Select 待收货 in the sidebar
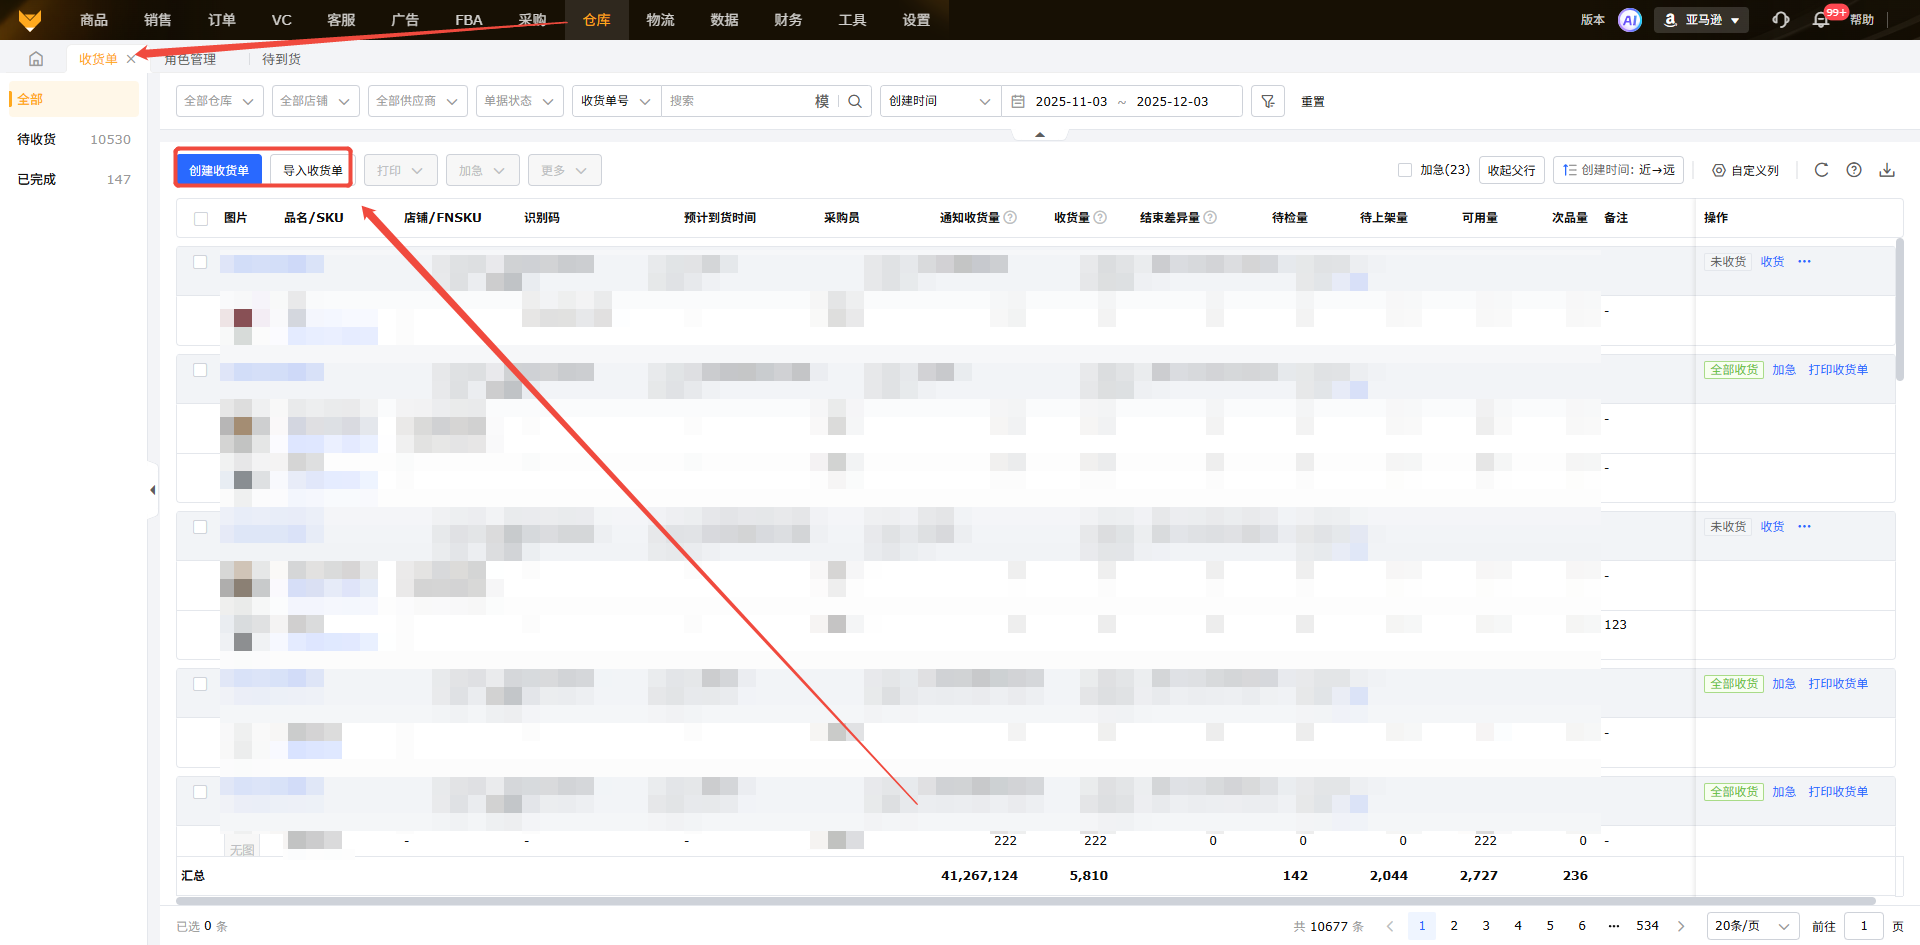Screen dimensions: 1920x945 [74, 139]
